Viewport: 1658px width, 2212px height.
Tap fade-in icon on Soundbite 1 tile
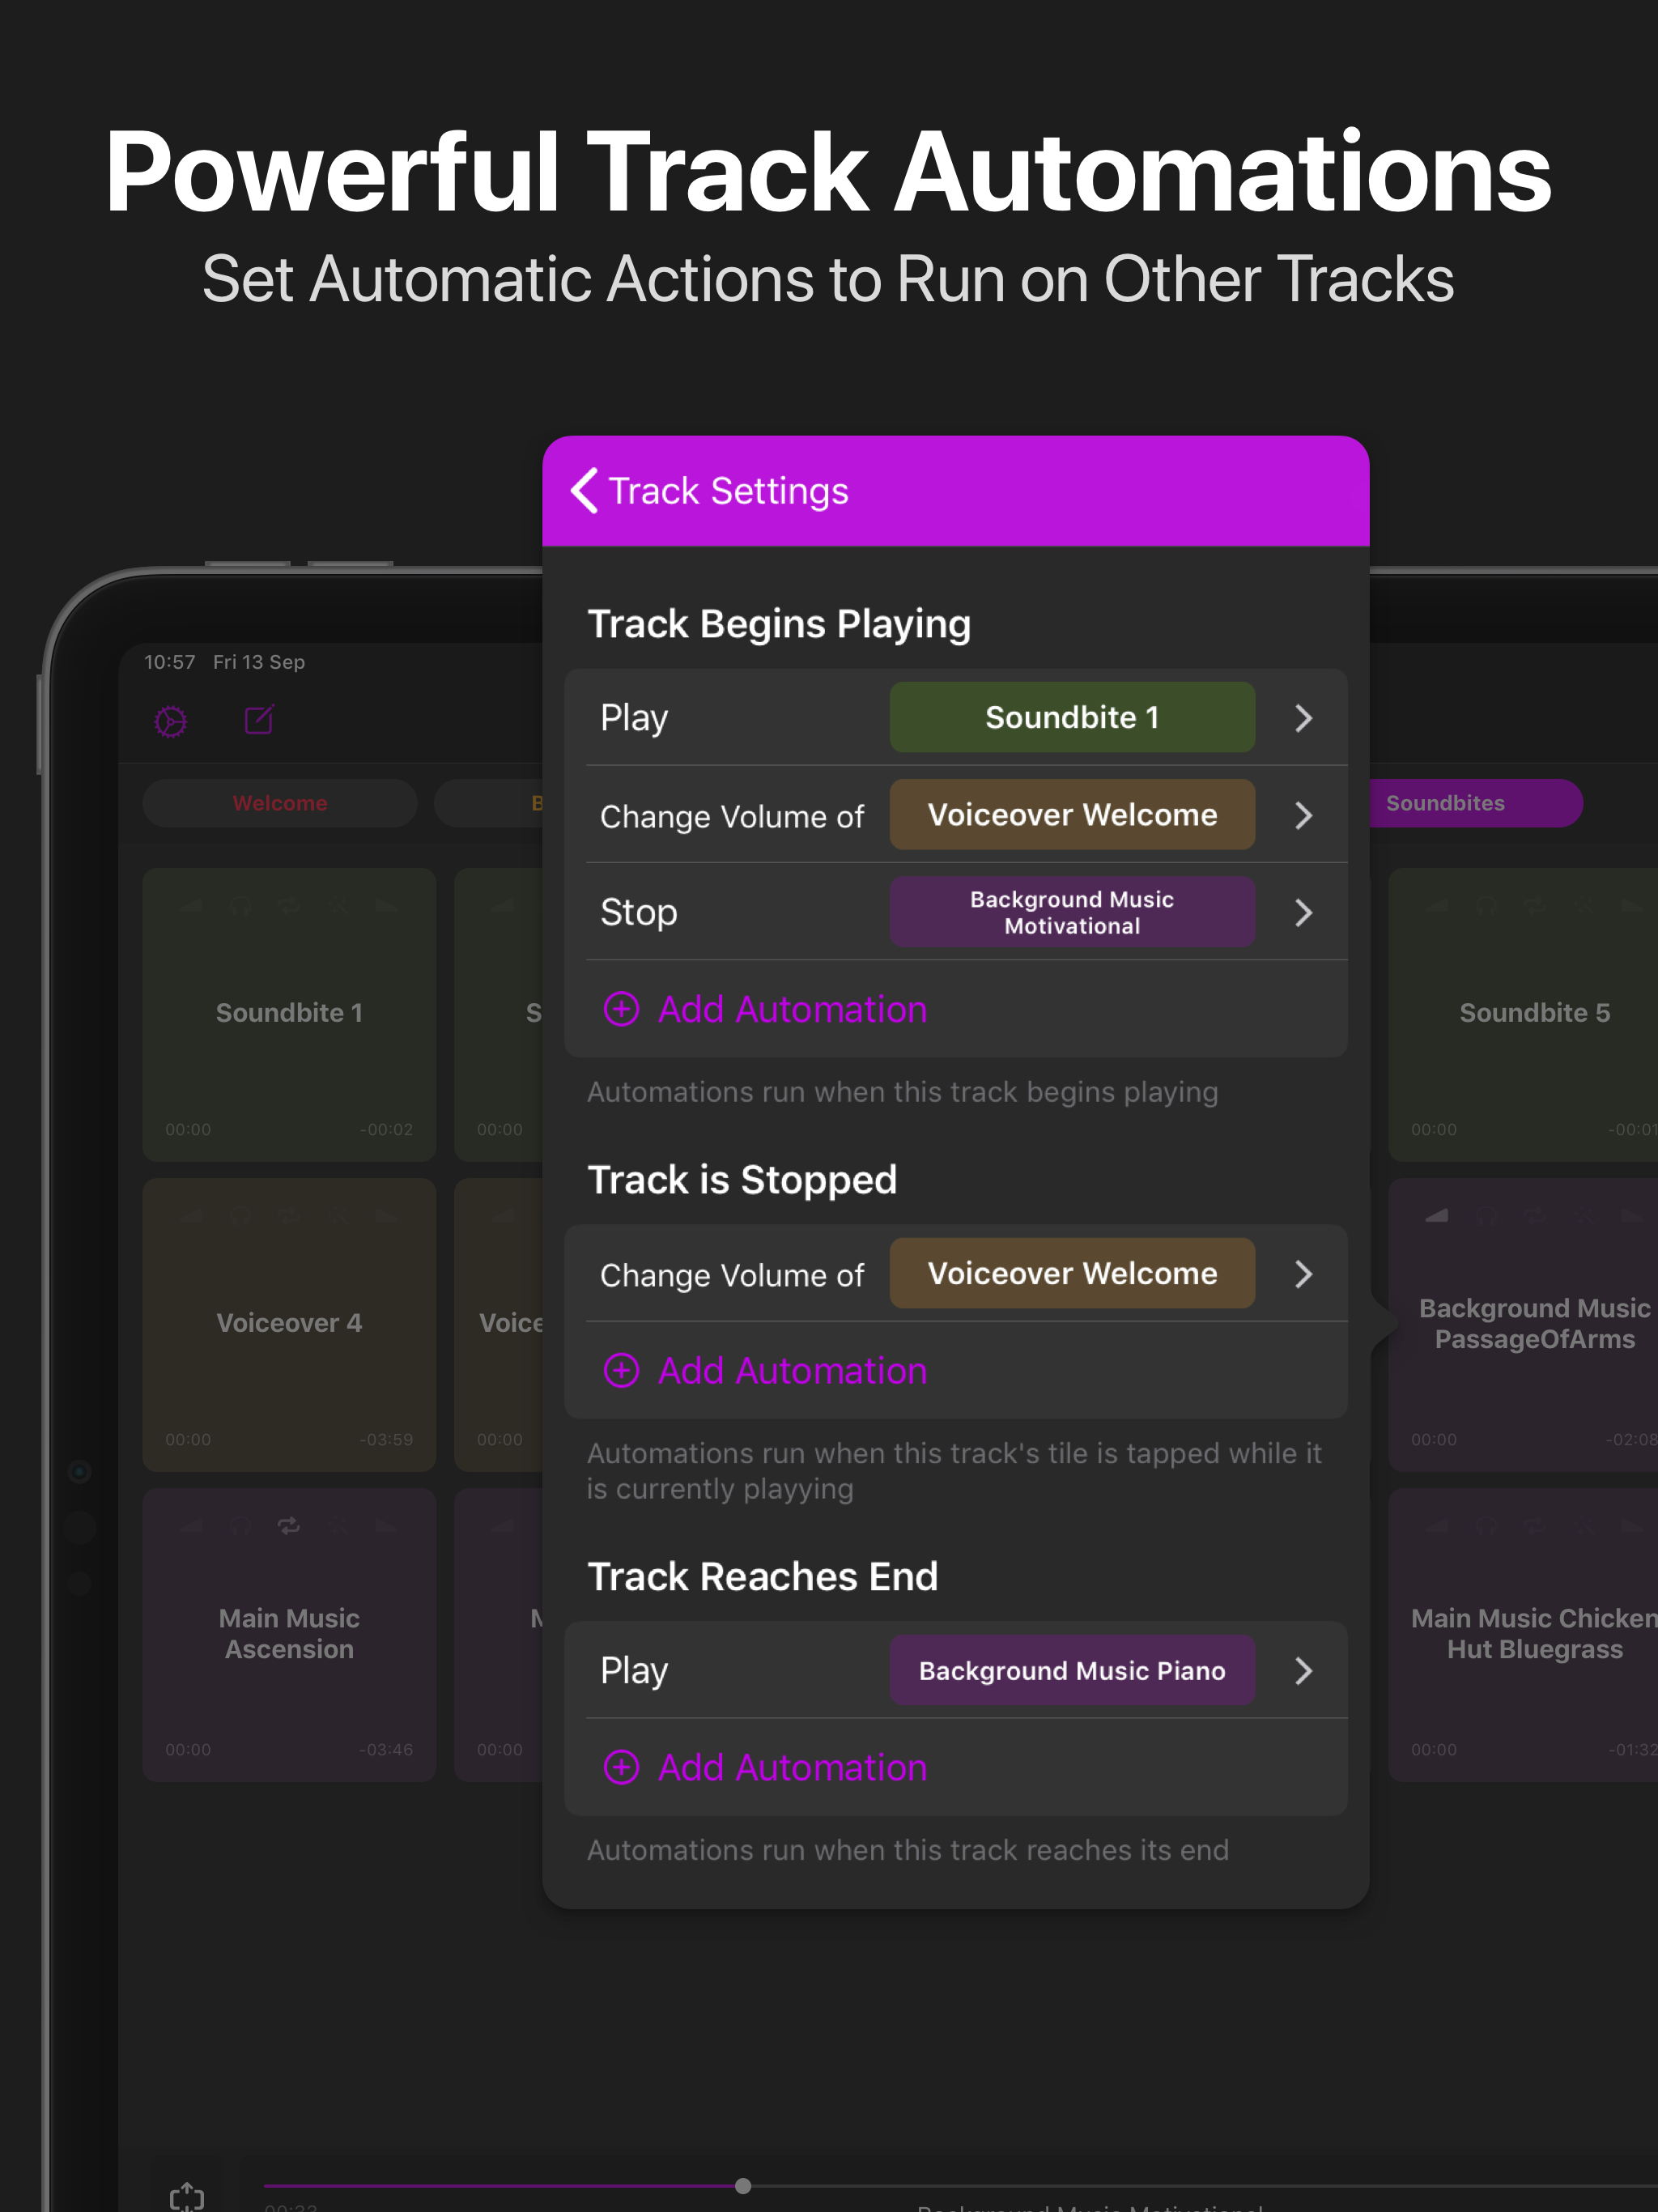(x=192, y=906)
